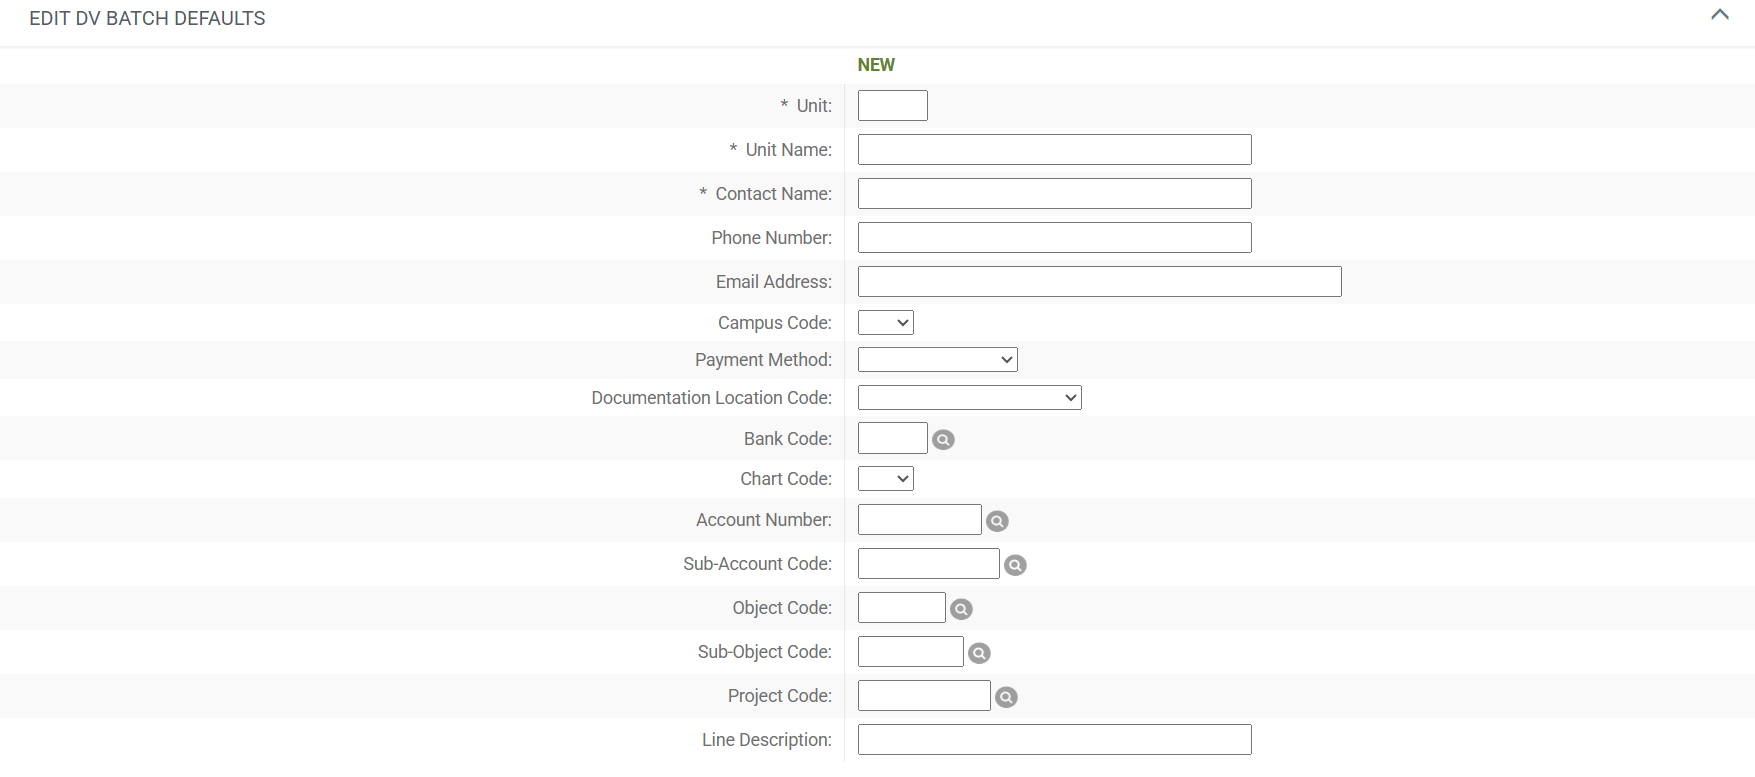This screenshot has height=777, width=1755.
Task: Click the Project Code search icon
Action: [1006, 697]
